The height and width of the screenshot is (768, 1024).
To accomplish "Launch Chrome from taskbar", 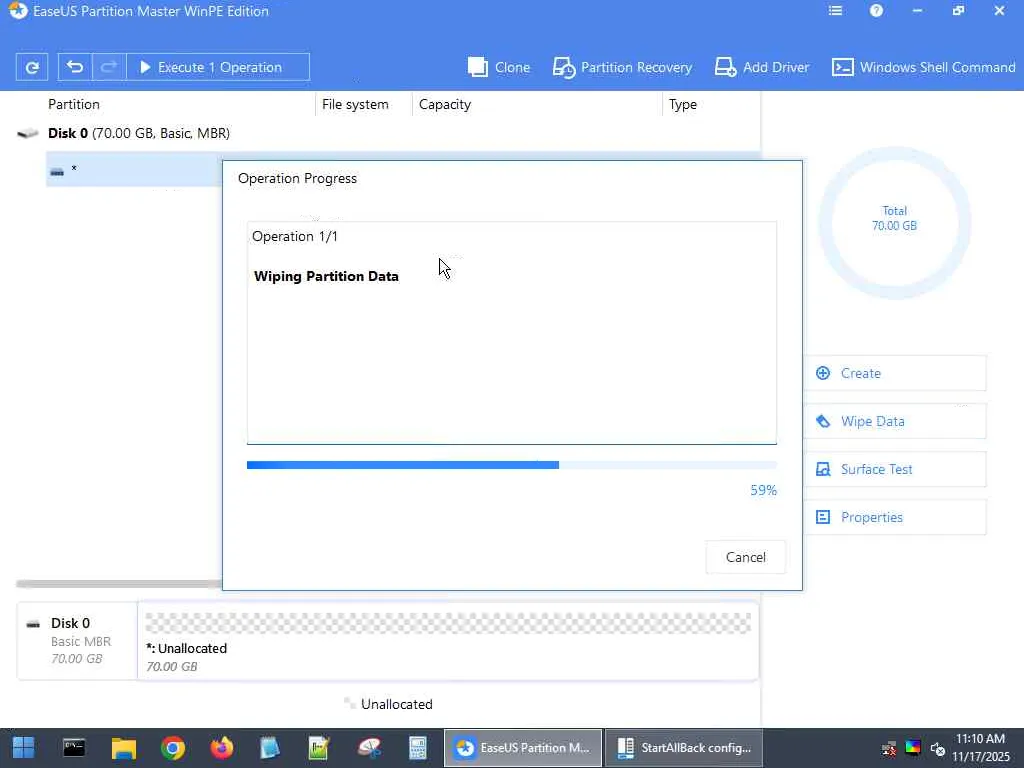I will [173, 748].
